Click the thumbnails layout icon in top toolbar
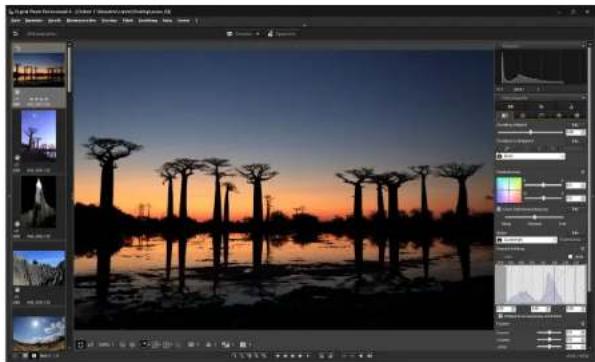595x362 pixels. pos(230,34)
